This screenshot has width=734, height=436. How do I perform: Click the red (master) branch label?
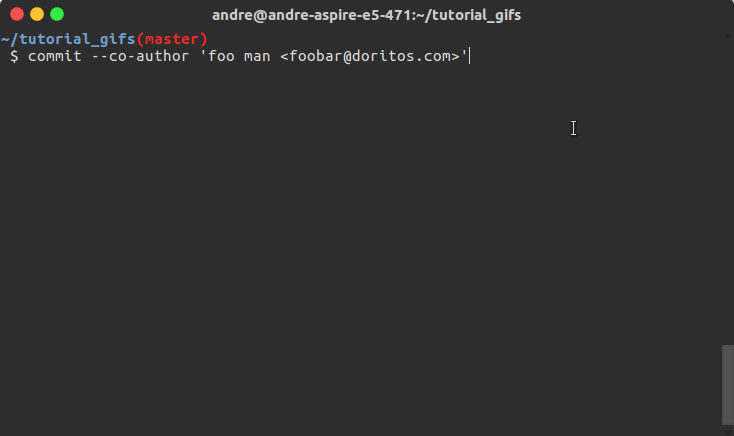click(172, 39)
